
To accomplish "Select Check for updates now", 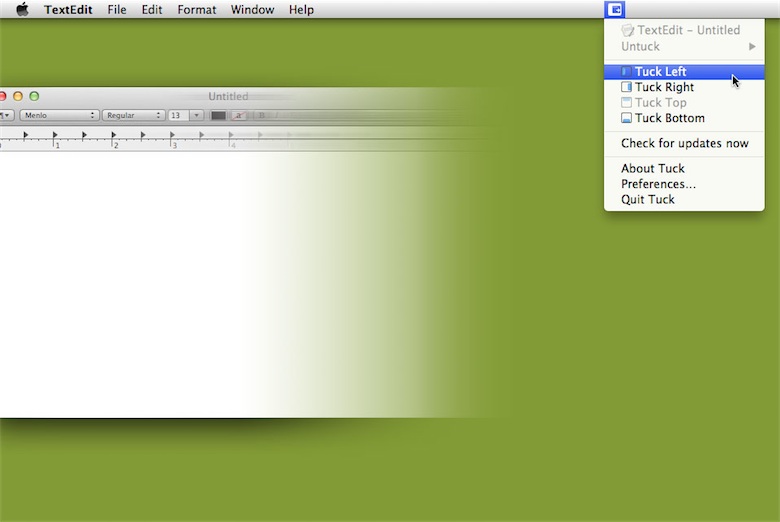I will tap(684, 143).
